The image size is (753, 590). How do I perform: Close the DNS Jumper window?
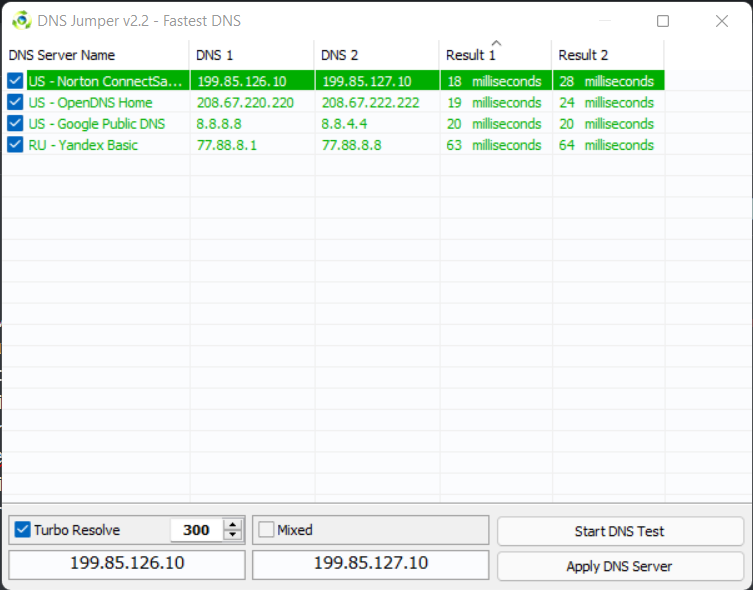click(x=722, y=21)
